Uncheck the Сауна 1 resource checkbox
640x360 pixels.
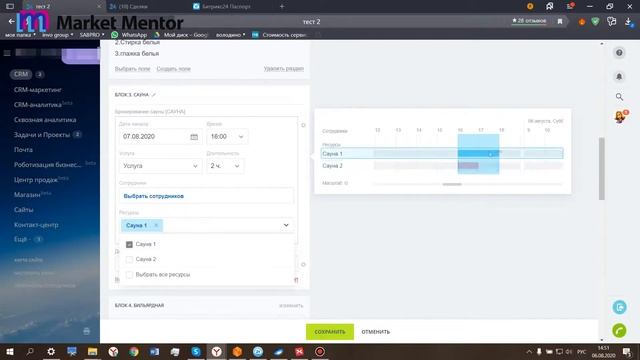tap(129, 244)
